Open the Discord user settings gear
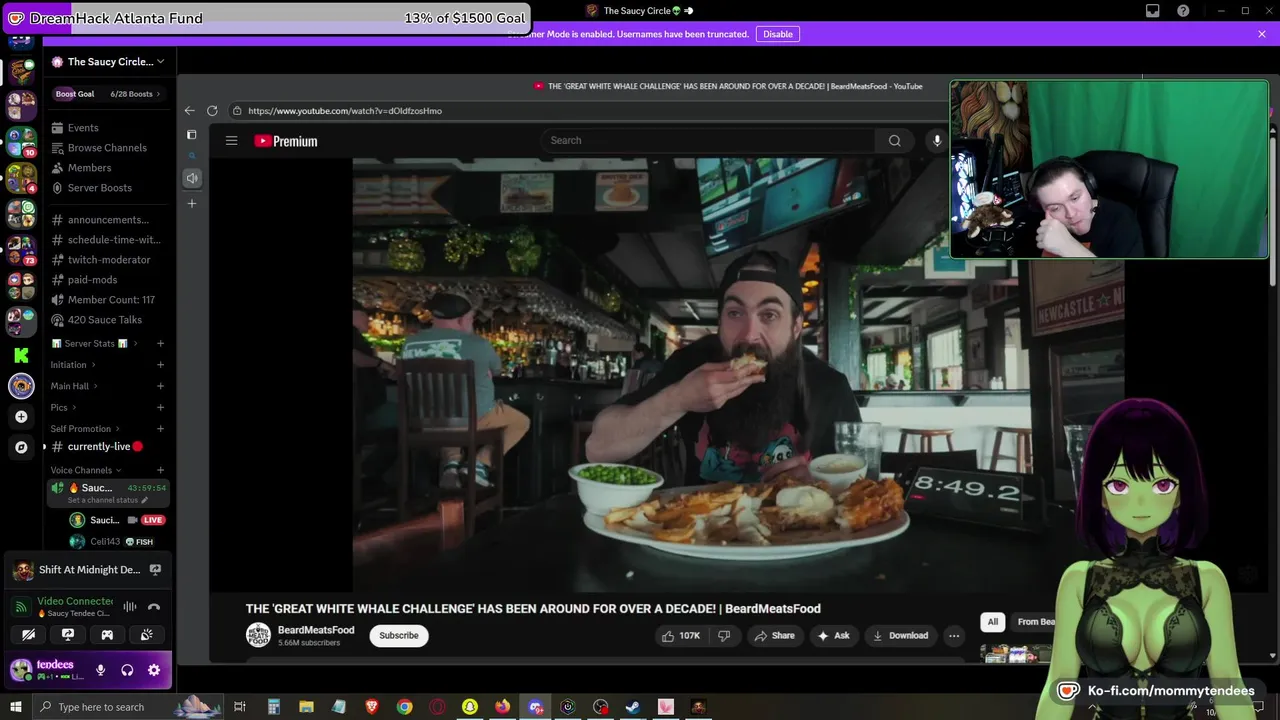Screen dimensions: 1280x720 pyautogui.click(x=154, y=670)
